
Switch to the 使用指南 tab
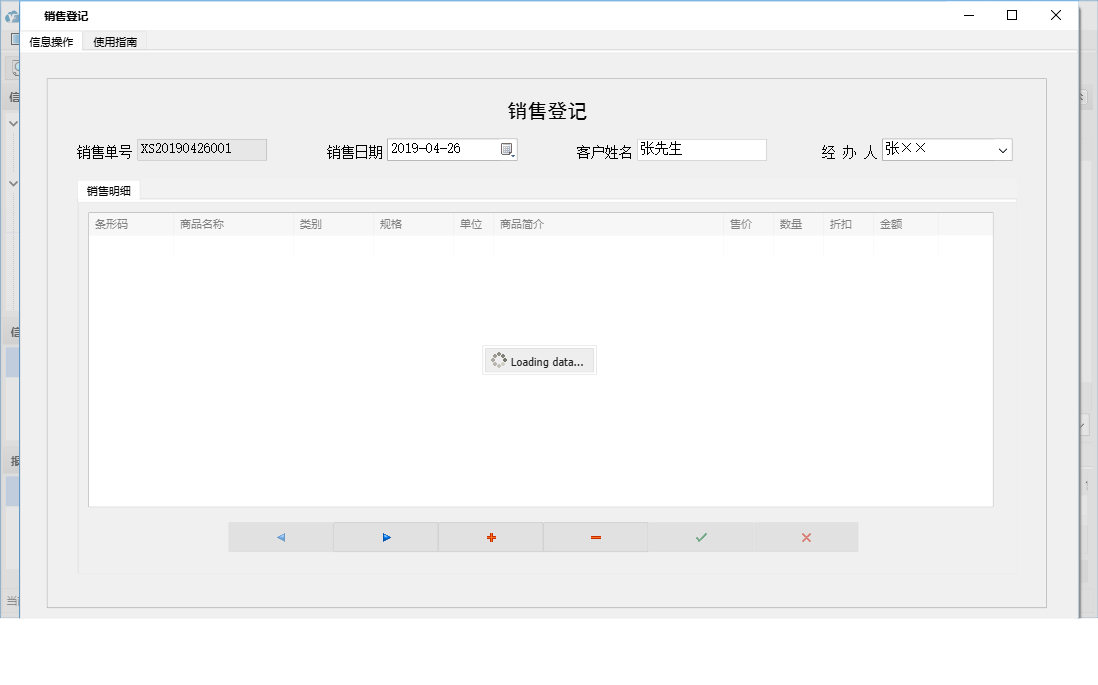click(114, 42)
